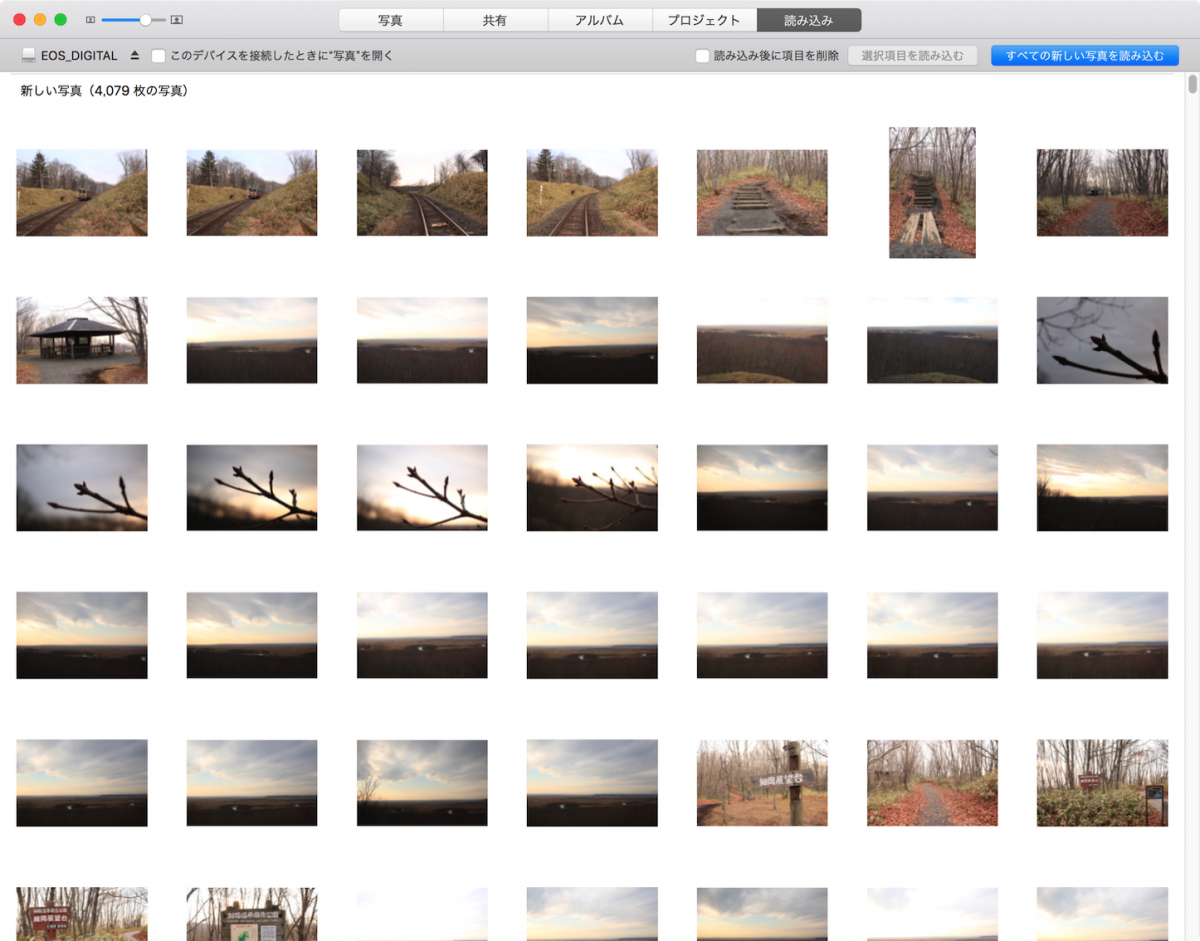
Task: Enable deleting items after import
Action: 702,55
